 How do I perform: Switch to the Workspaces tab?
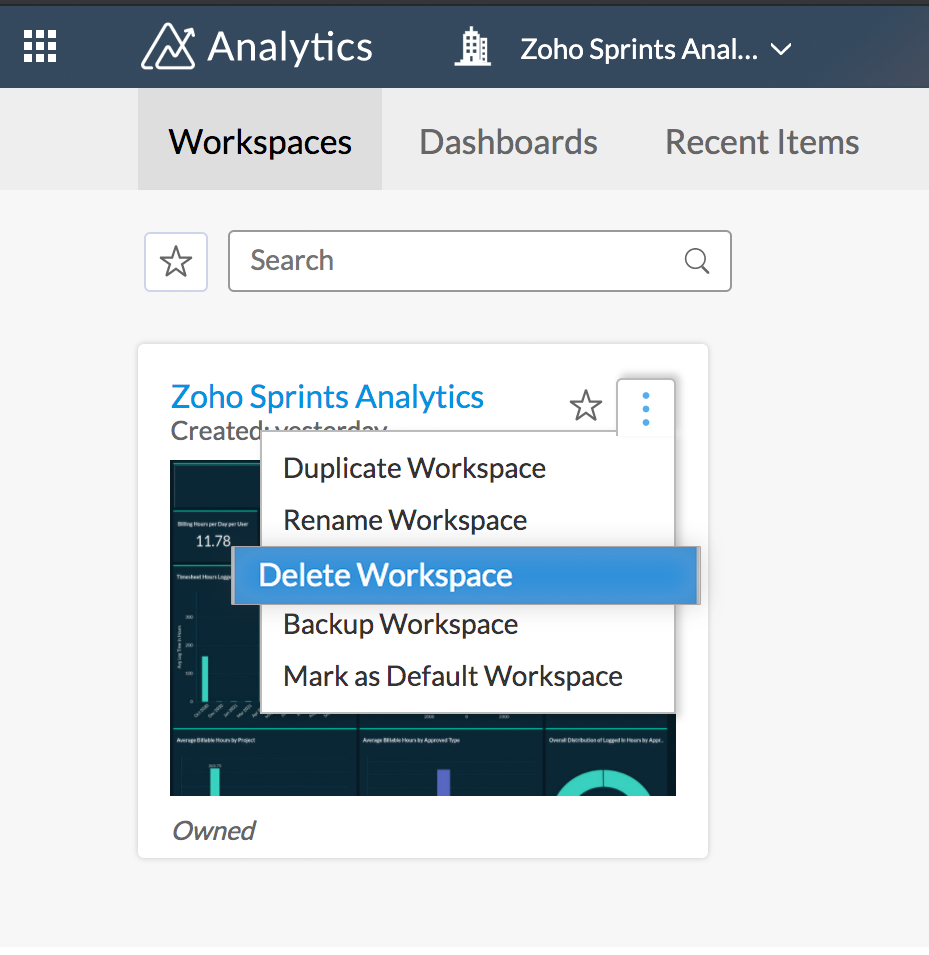tap(260, 141)
